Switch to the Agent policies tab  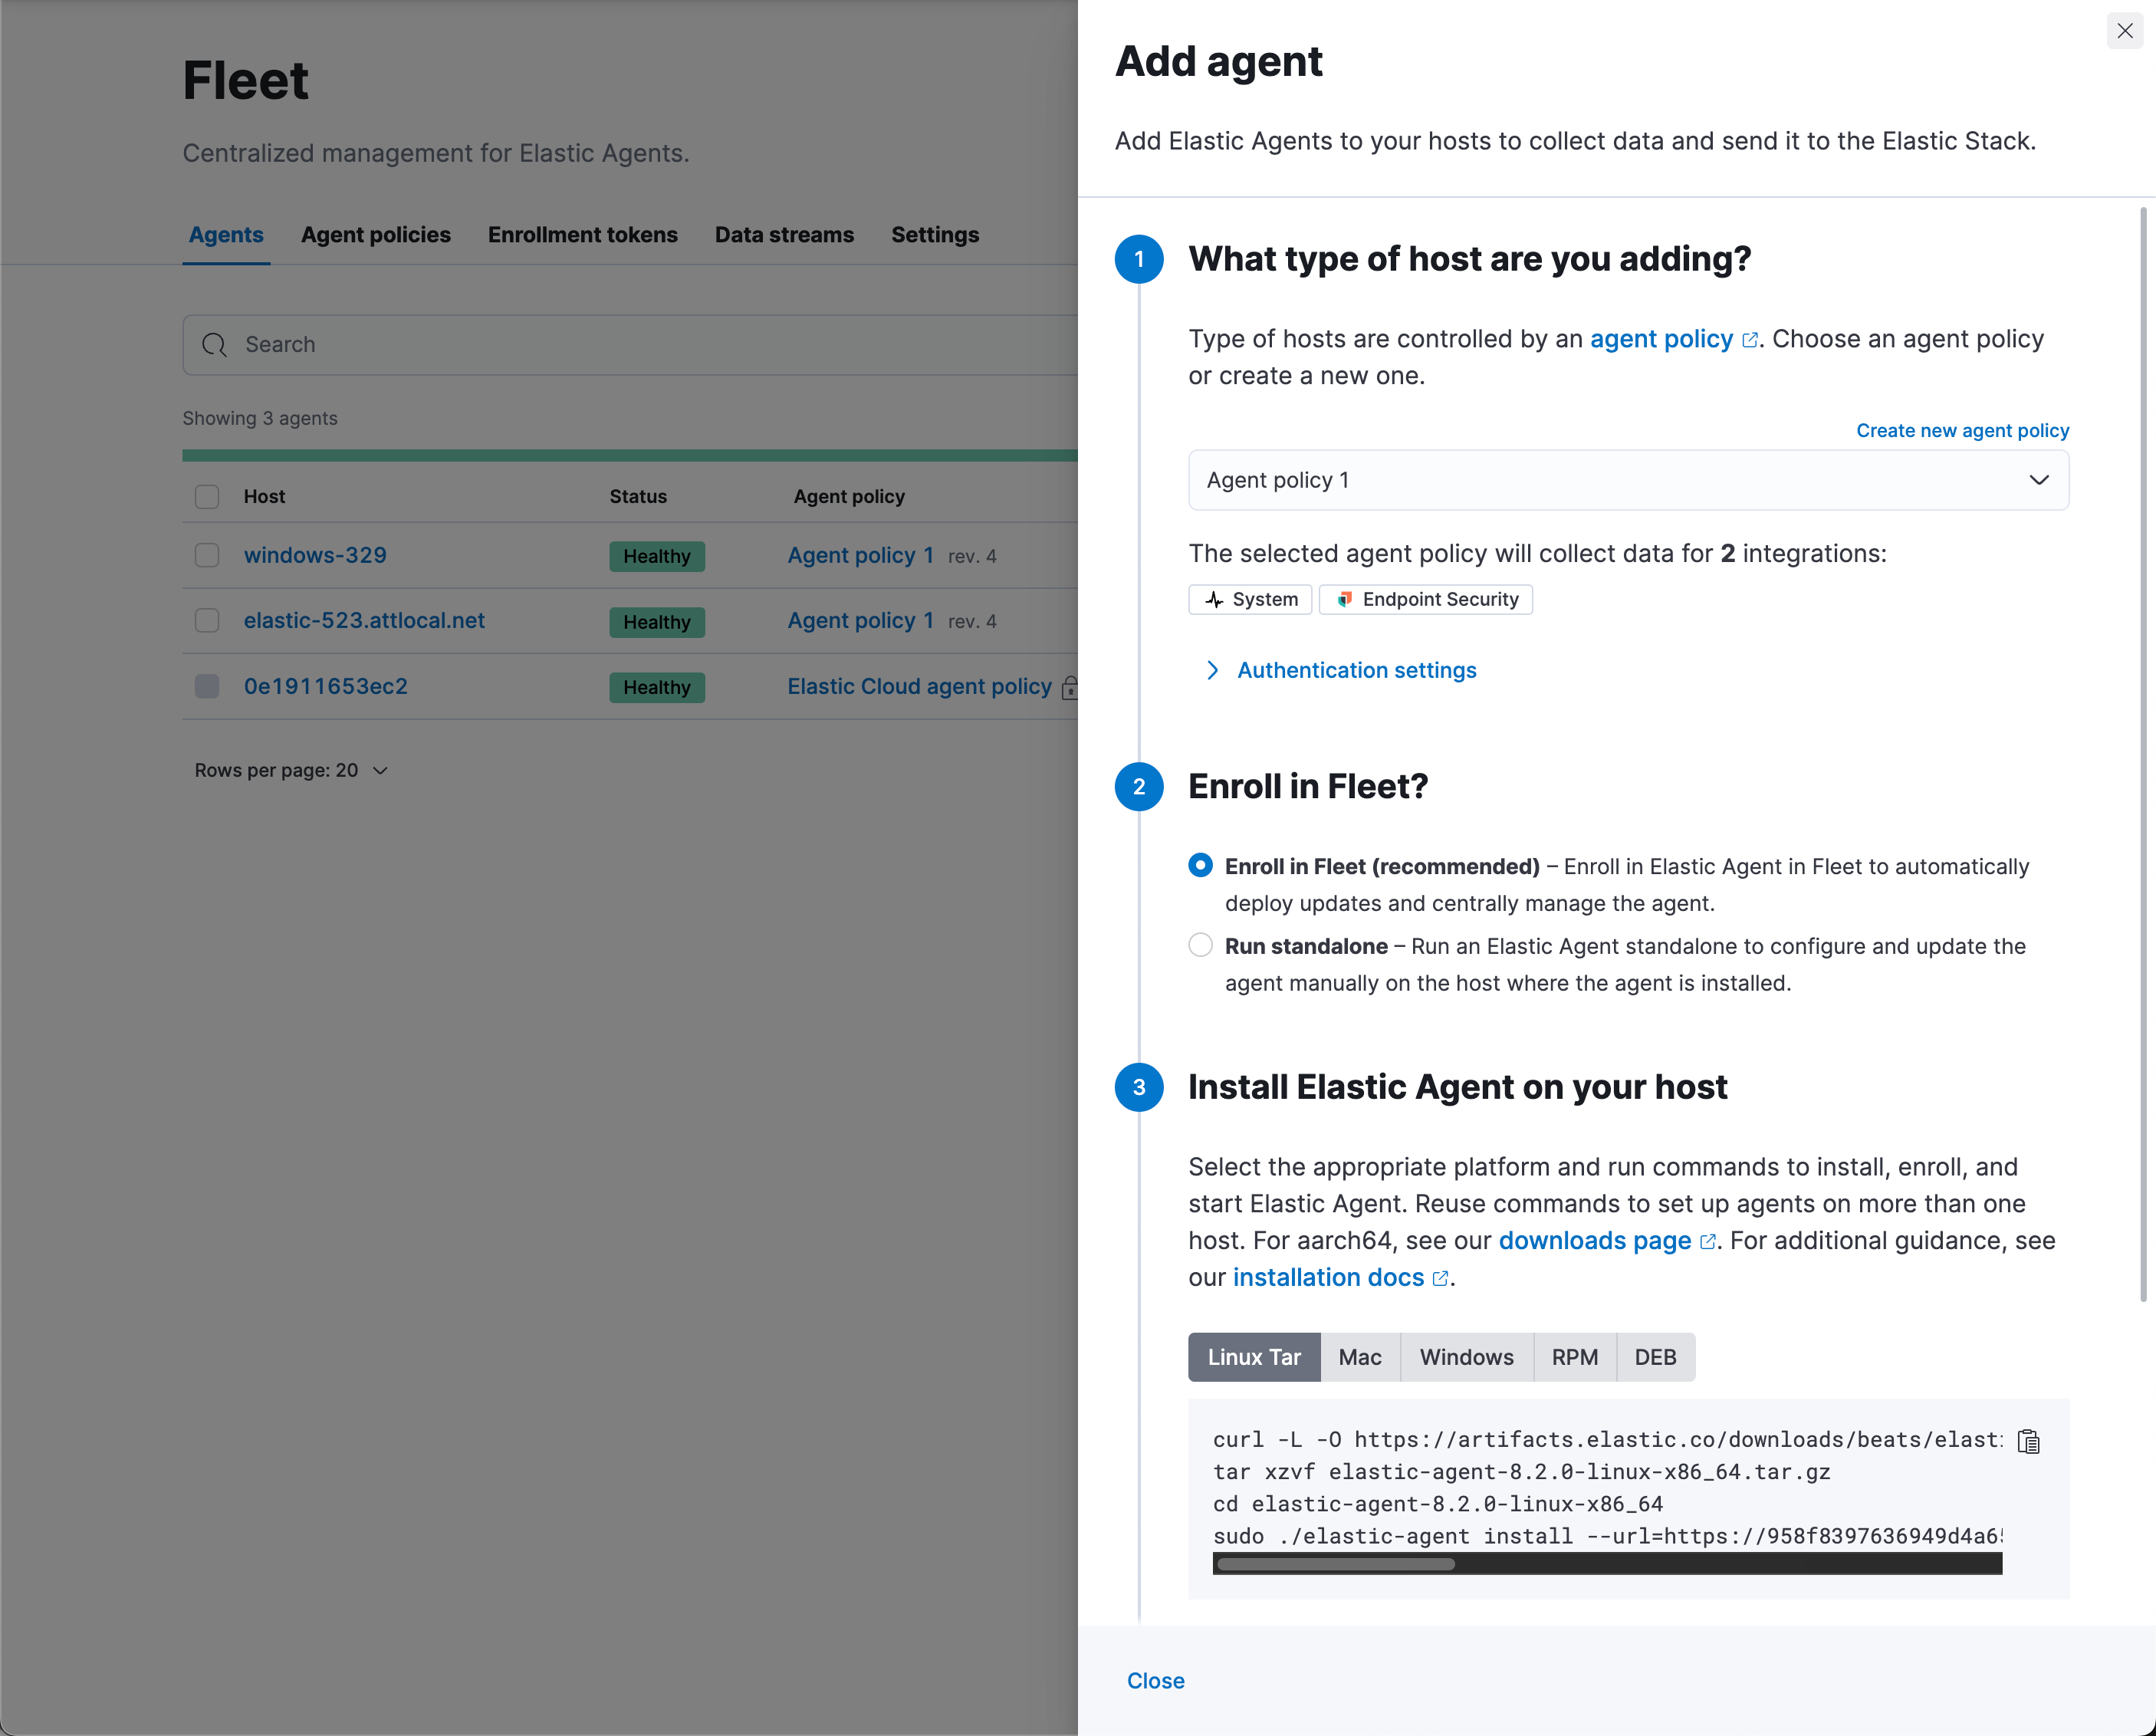point(376,234)
